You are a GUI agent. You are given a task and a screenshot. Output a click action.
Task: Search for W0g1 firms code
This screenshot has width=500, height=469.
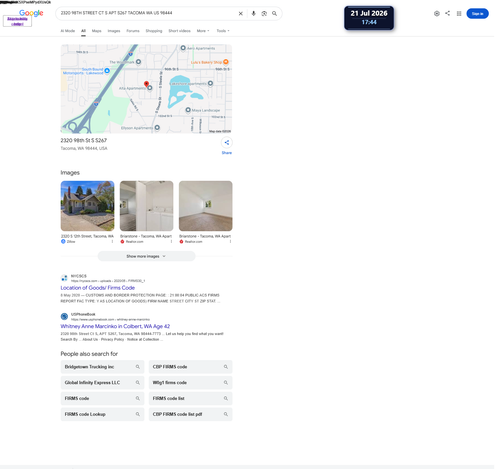tap(190, 382)
